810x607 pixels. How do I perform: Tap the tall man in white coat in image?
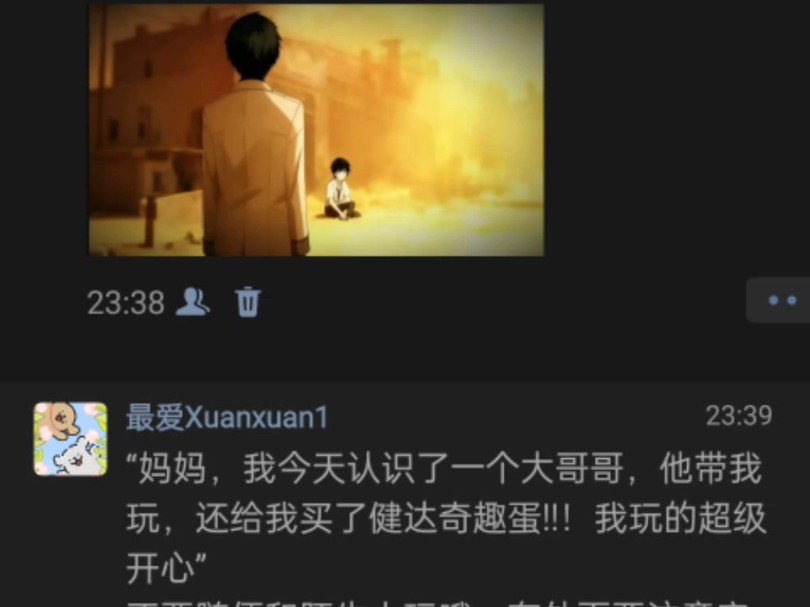pyautogui.click(x=256, y=134)
